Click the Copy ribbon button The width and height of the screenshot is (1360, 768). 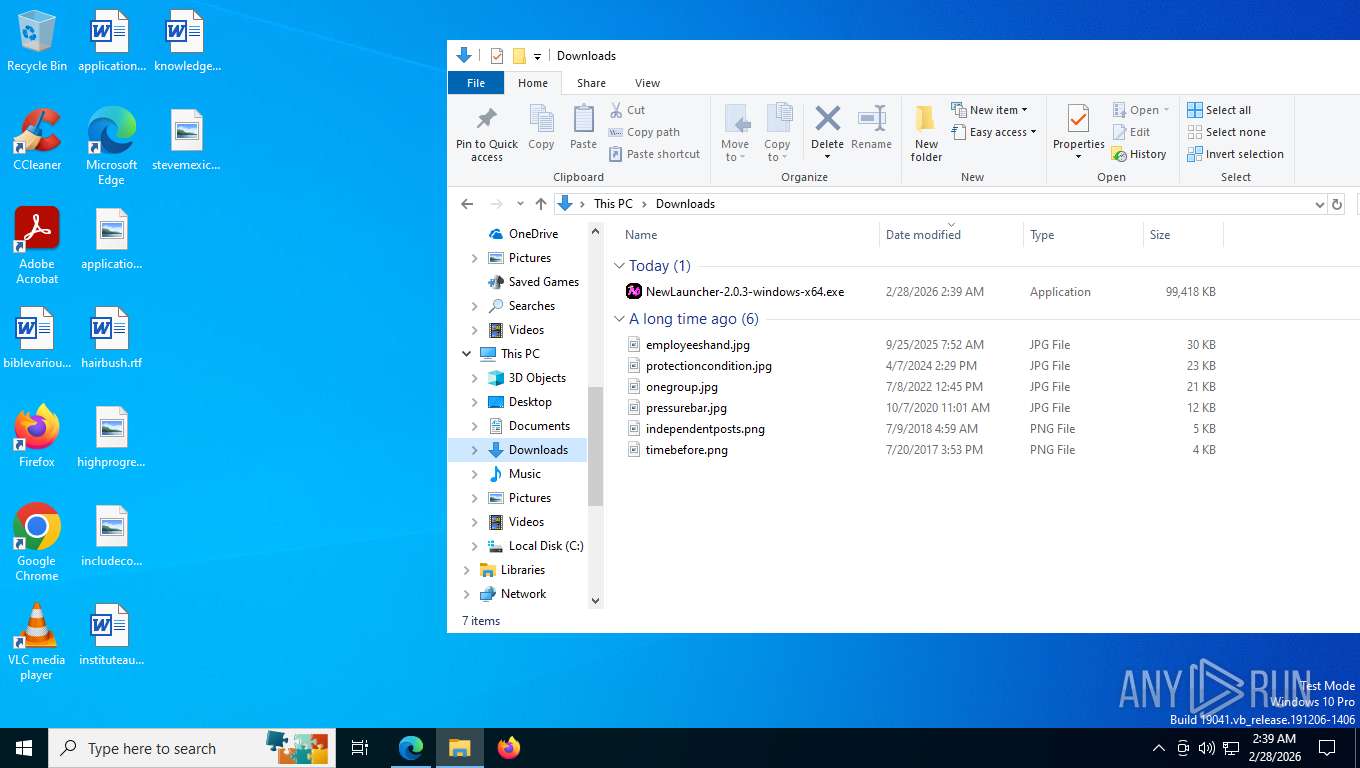pos(541,127)
